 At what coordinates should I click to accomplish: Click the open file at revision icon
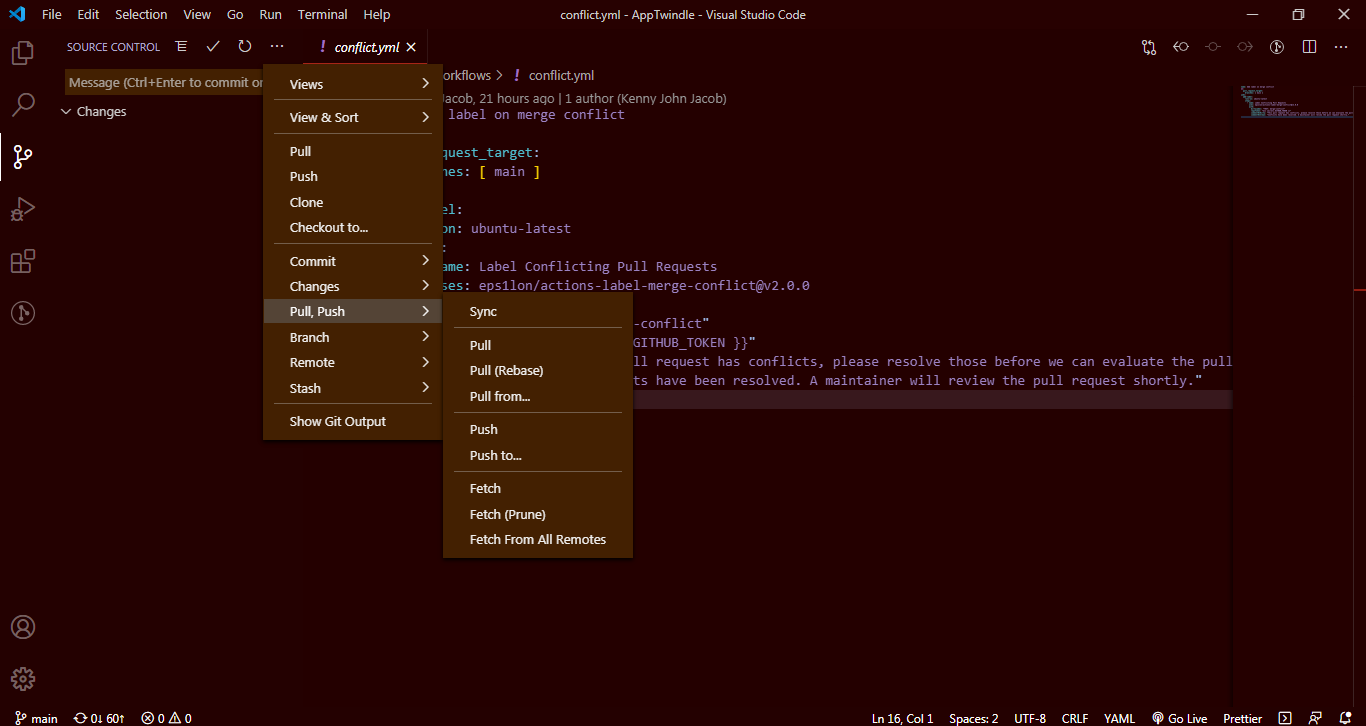tap(1277, 46)
